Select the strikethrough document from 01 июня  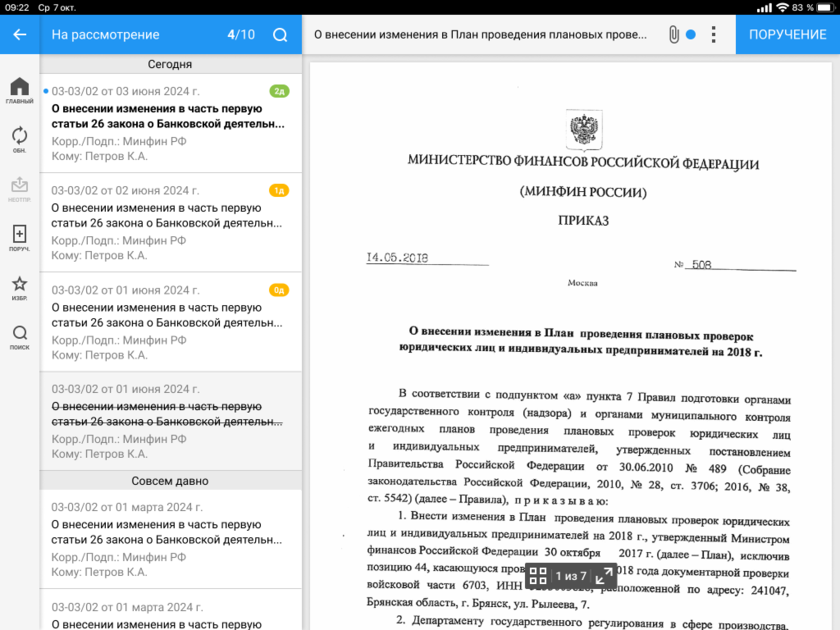(x=170, y=420)
